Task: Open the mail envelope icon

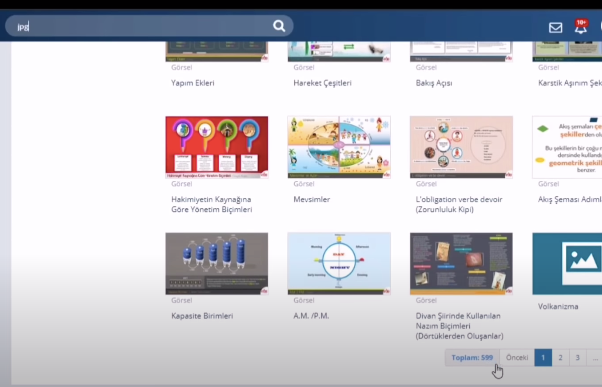Action: point(556,28)
